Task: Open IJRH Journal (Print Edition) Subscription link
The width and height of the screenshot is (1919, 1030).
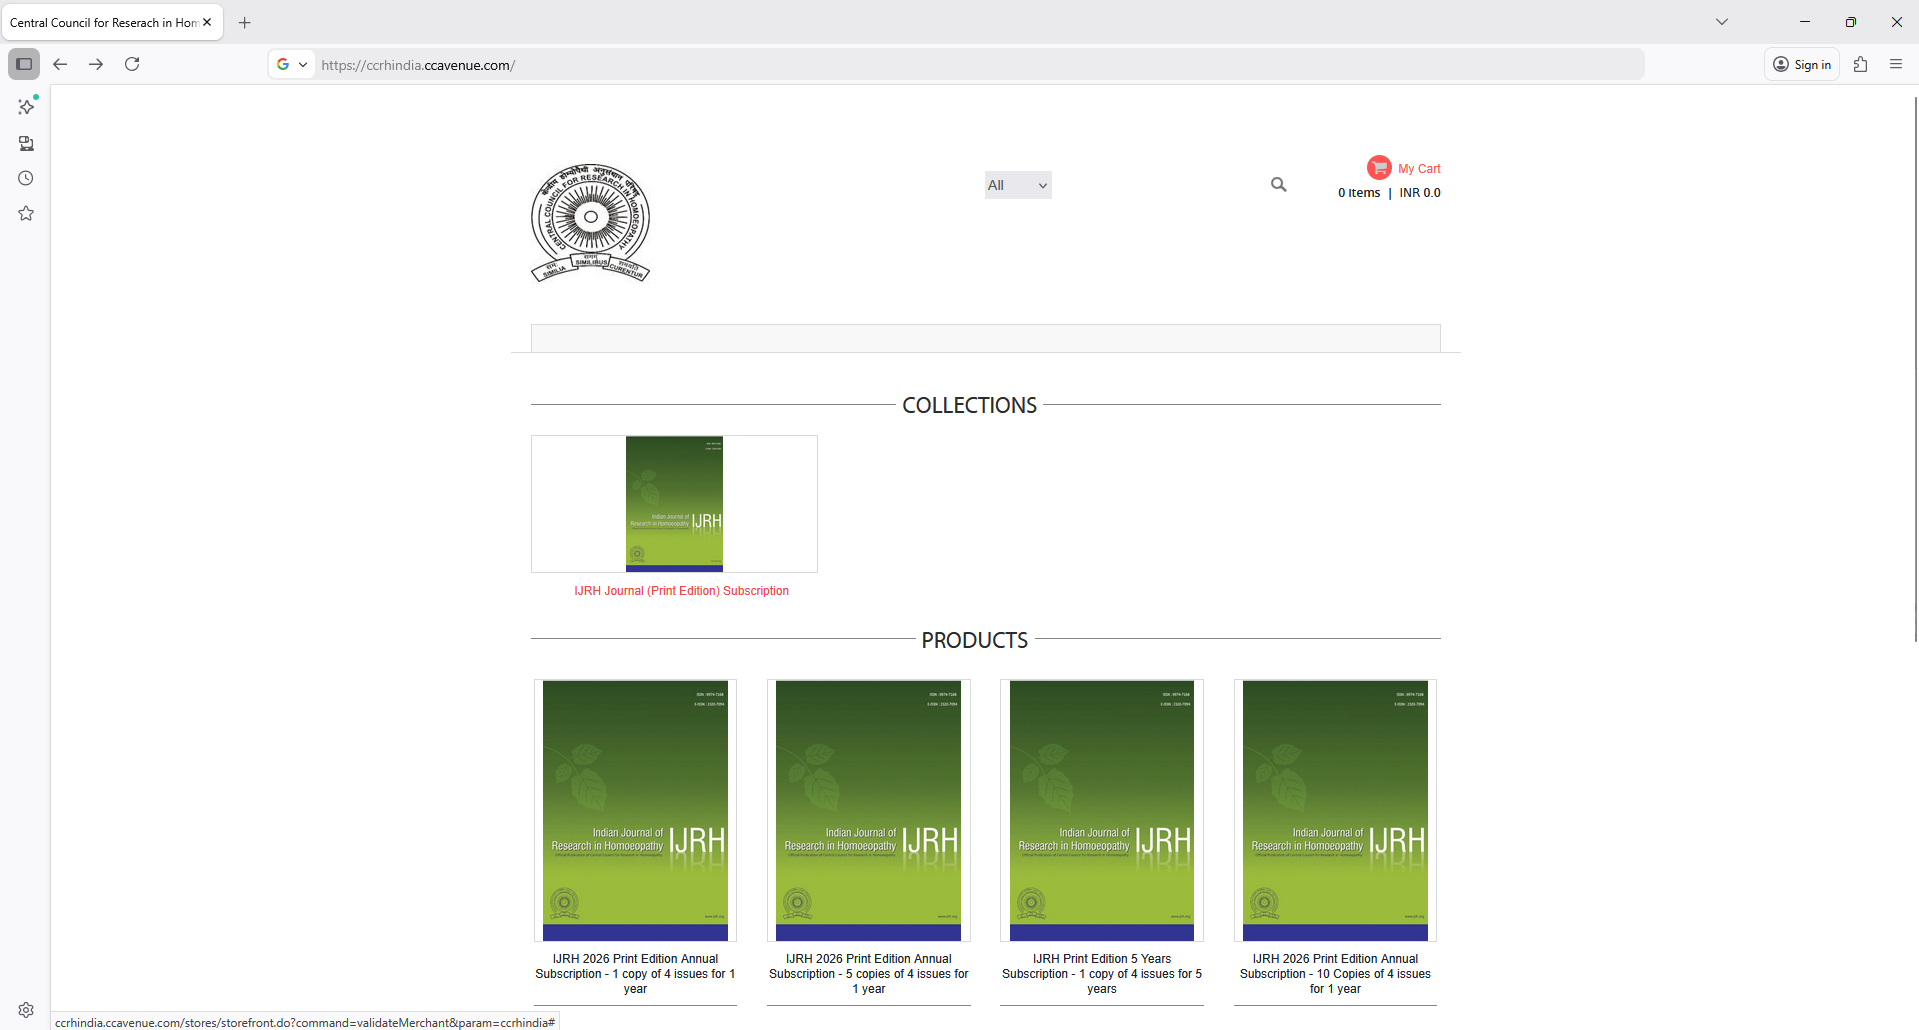Action: pos(681,591)
